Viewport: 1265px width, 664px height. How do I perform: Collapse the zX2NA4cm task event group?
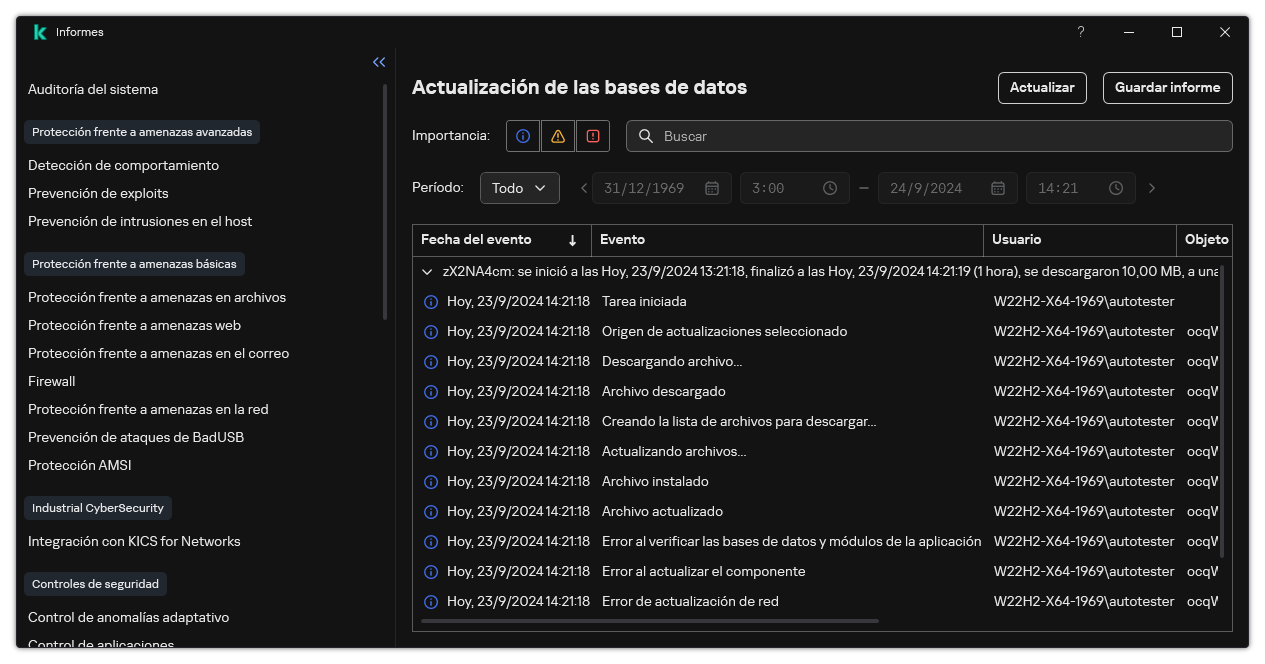point(427,271)
